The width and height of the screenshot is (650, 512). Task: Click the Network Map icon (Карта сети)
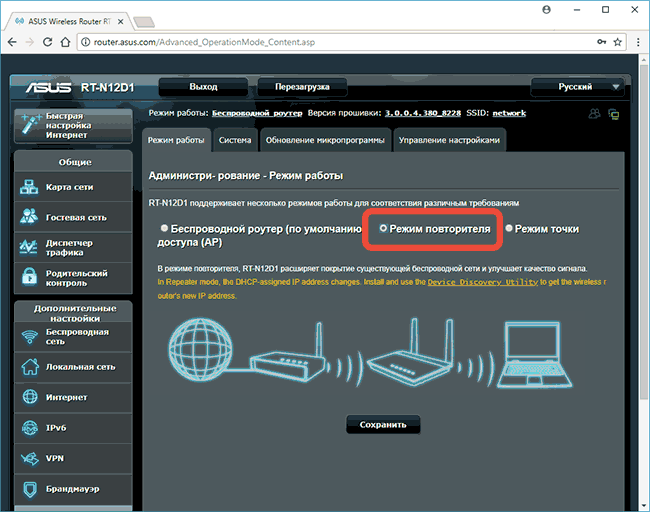(29, 187)
